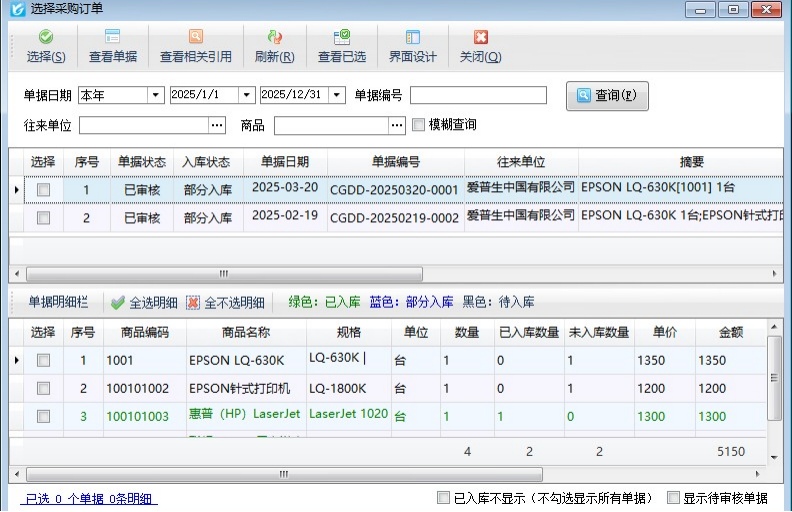Open 查看单据 from the toolbar
The image size is (792, 512).
[113, 38]
